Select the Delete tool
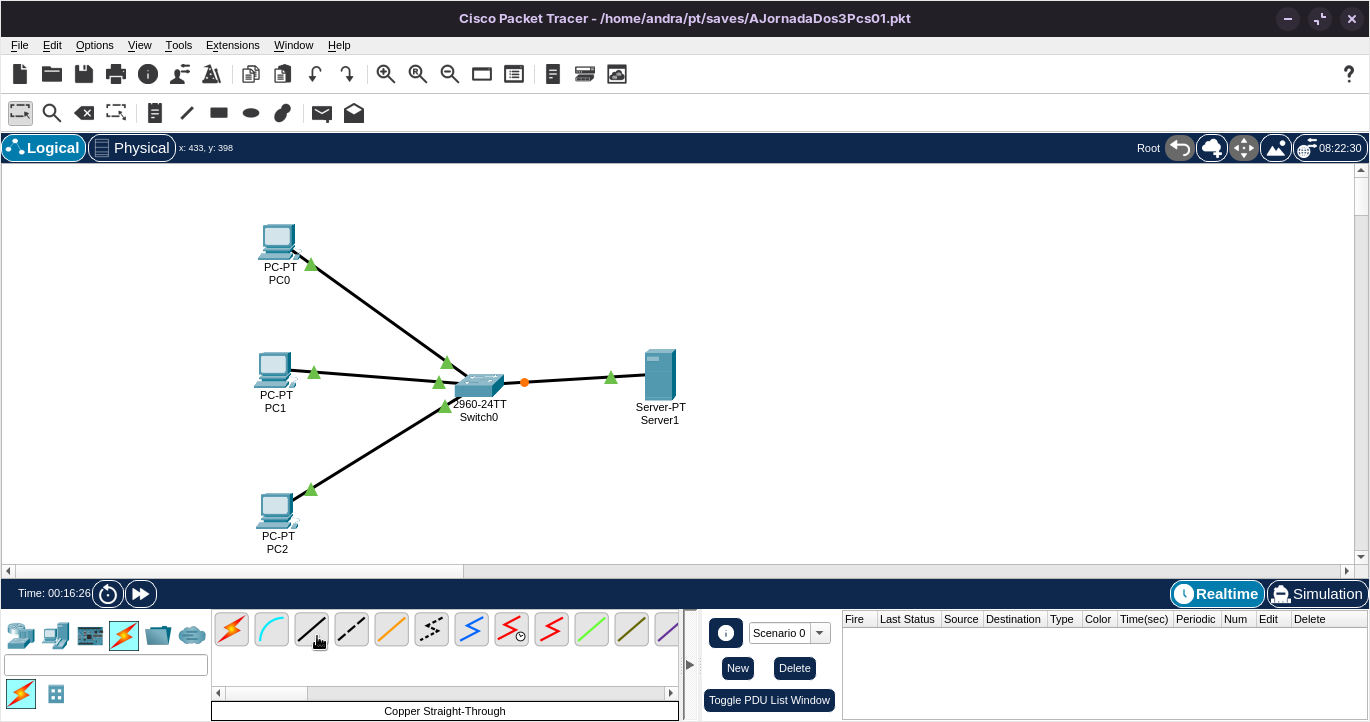This screenshot has height=722, width=1370. 84,113
